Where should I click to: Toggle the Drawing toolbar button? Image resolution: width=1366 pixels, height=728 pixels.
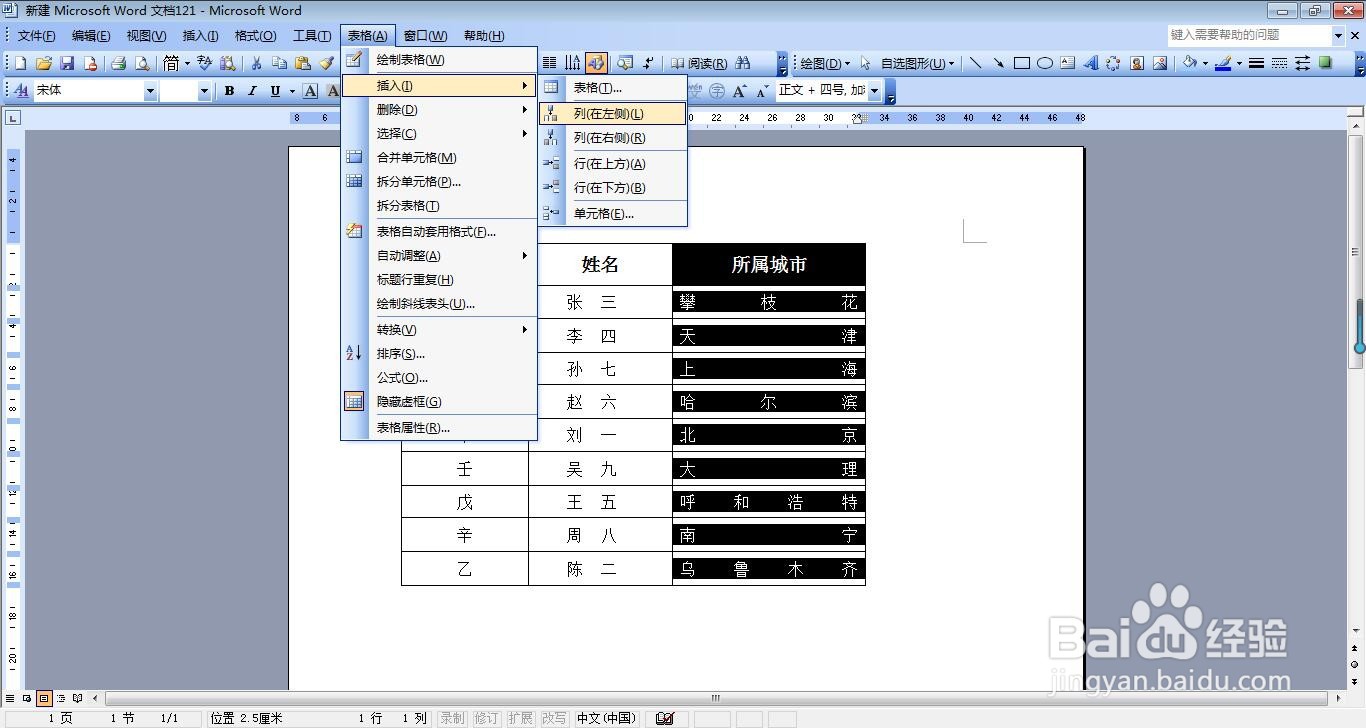[596, 63]
